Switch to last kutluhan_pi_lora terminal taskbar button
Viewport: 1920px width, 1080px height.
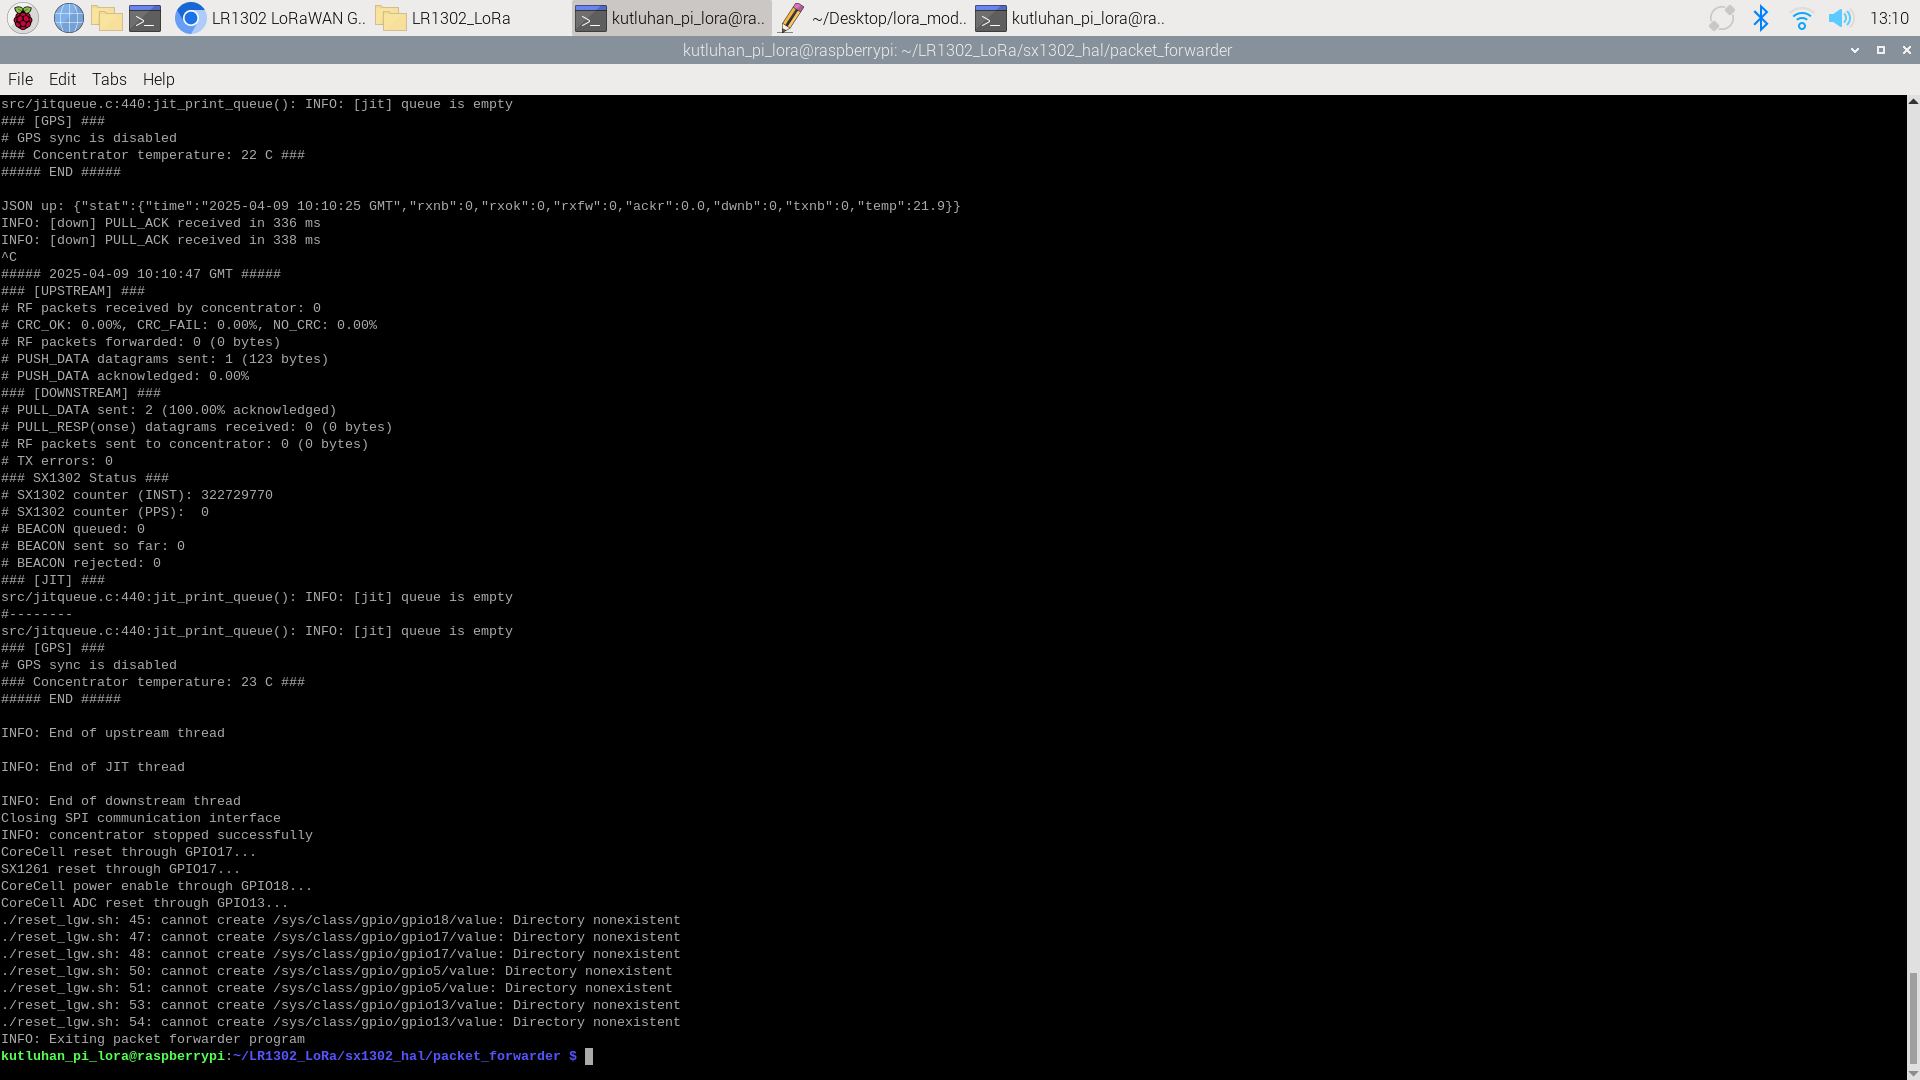(x=1071, y=18)
